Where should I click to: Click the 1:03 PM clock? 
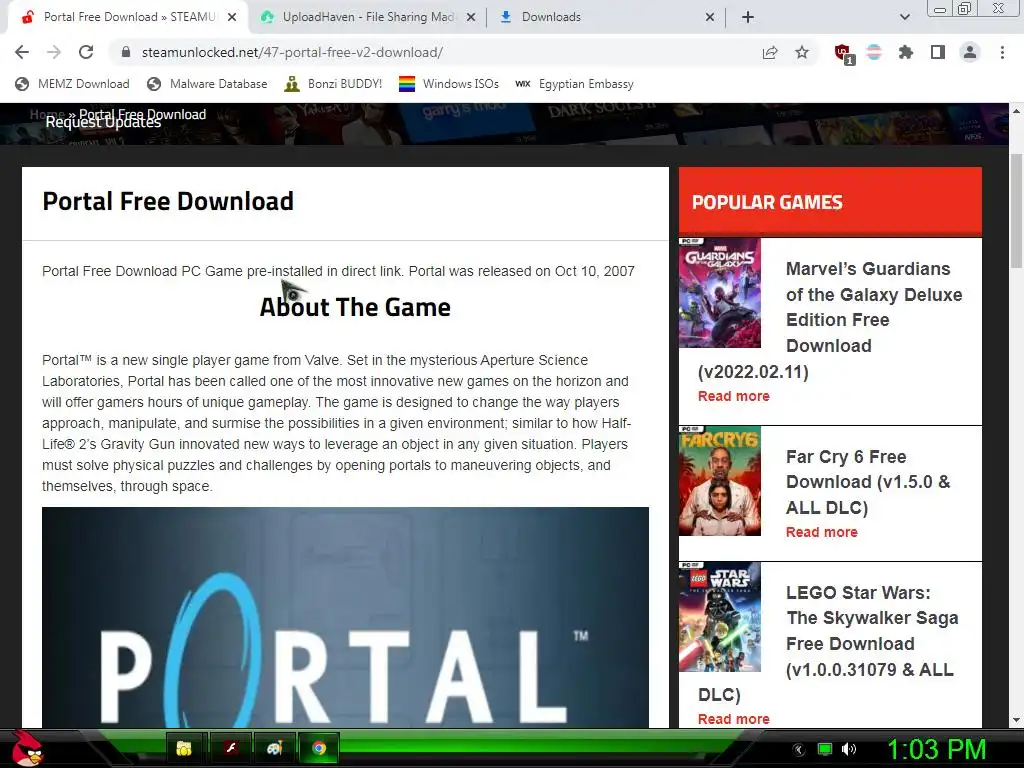point(936,750)
